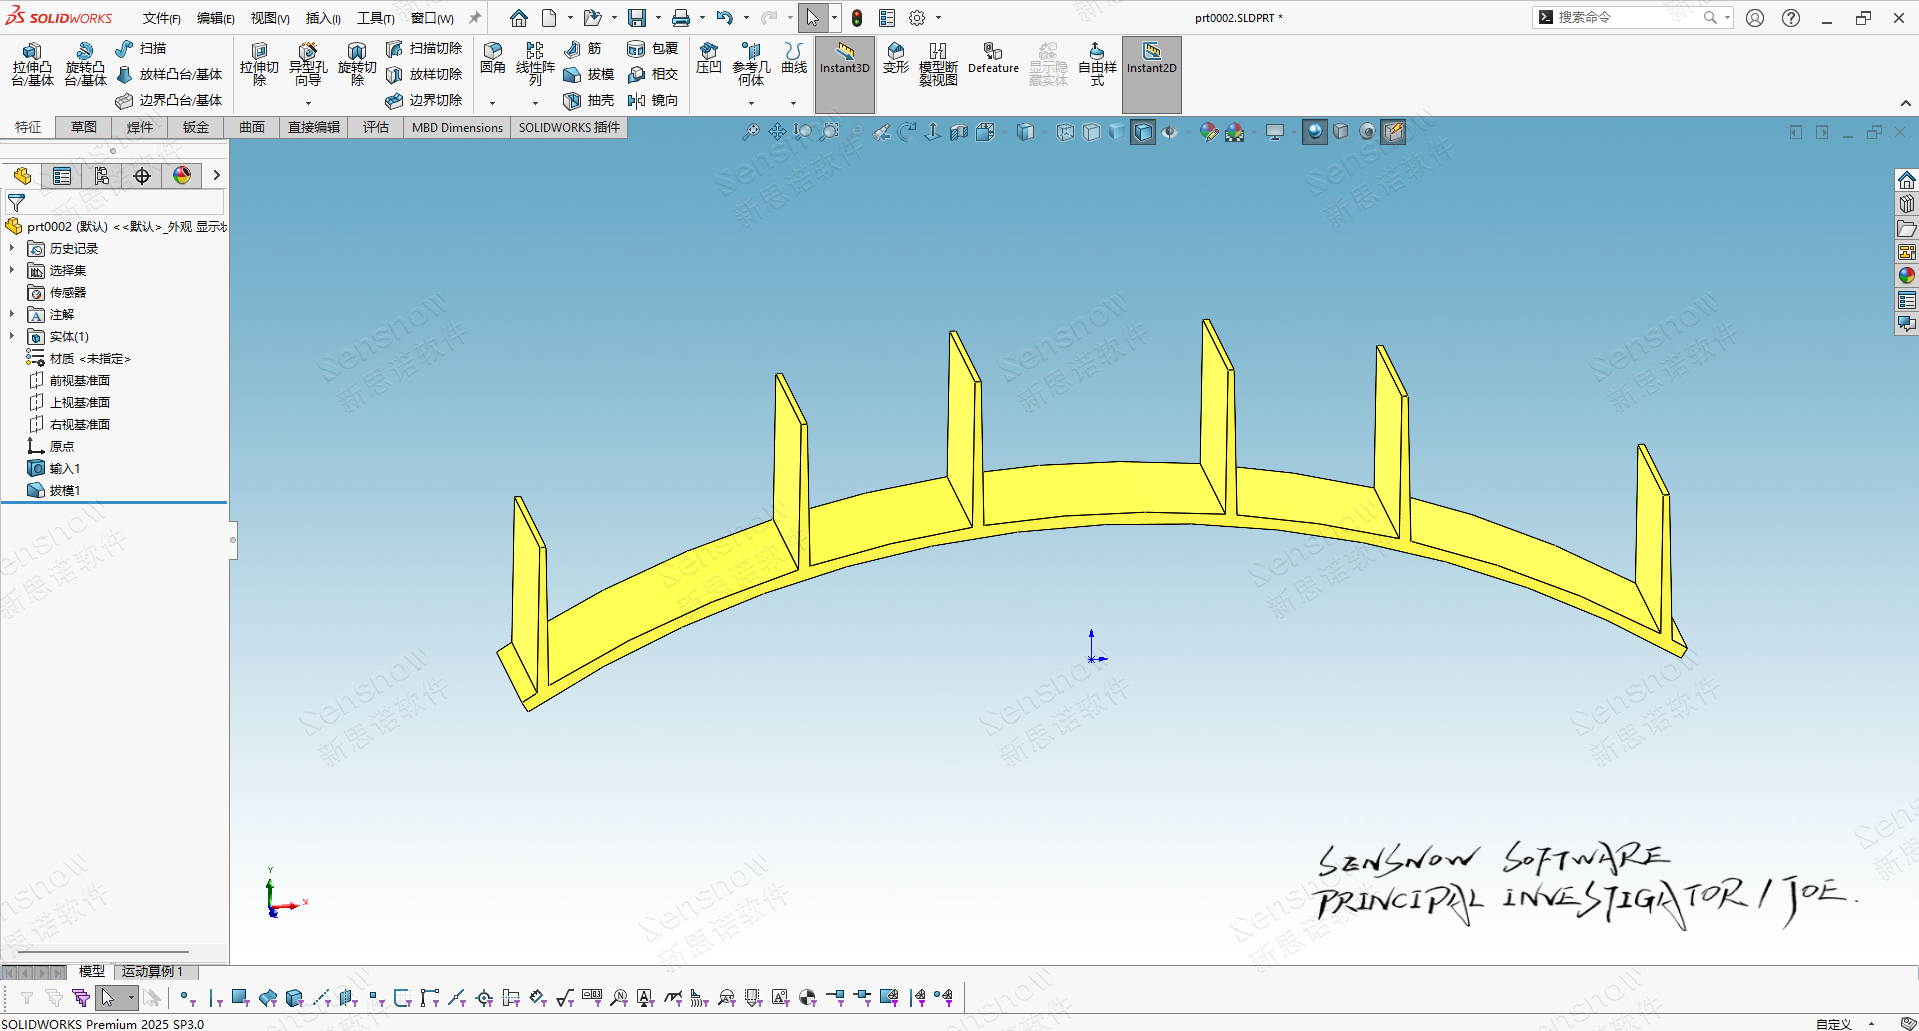Toggle the Instant2D button

1151,60
